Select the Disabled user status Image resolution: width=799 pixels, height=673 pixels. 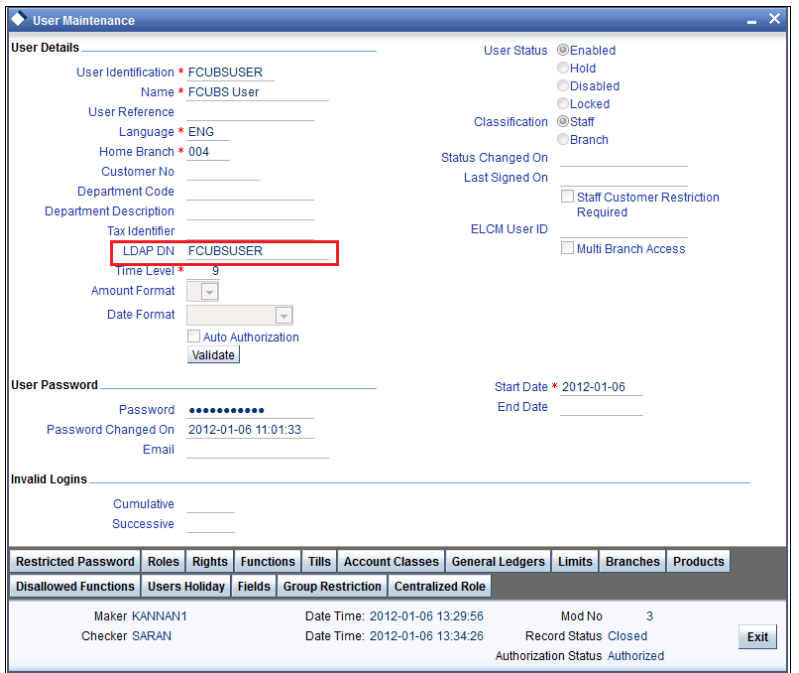pyautogui.click(x=563, y=86)
